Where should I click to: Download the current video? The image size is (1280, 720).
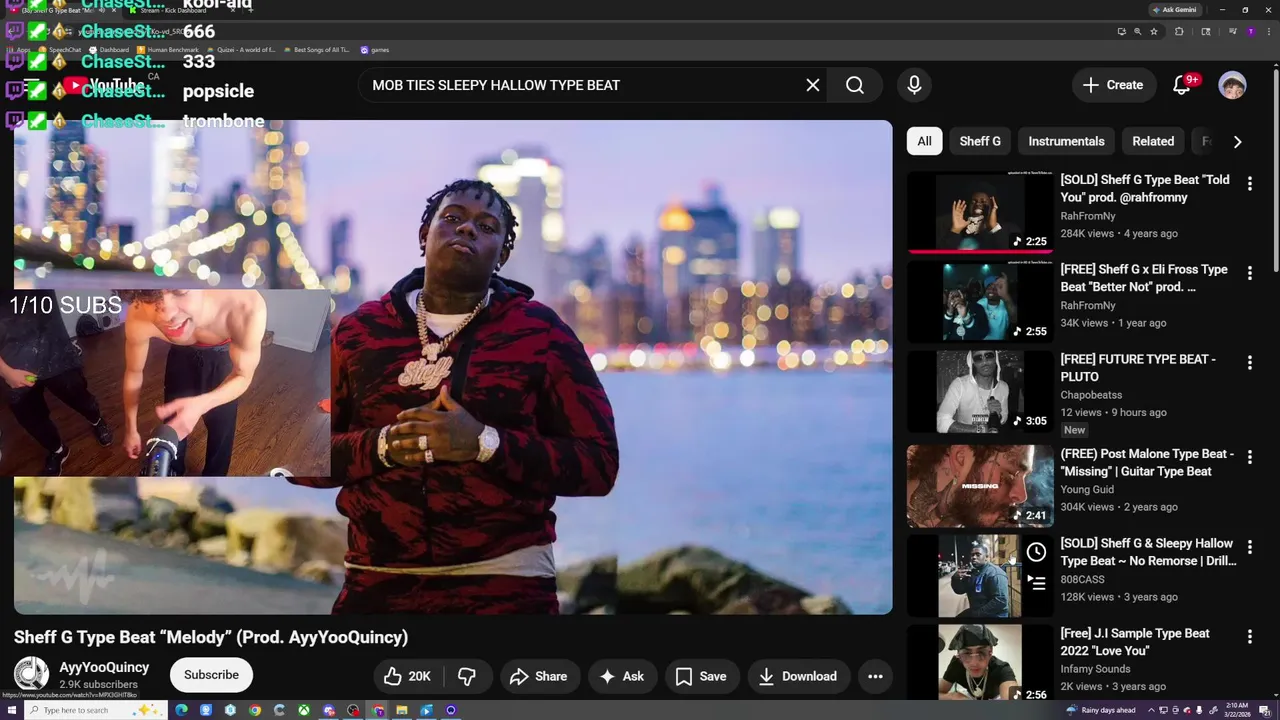798,676
